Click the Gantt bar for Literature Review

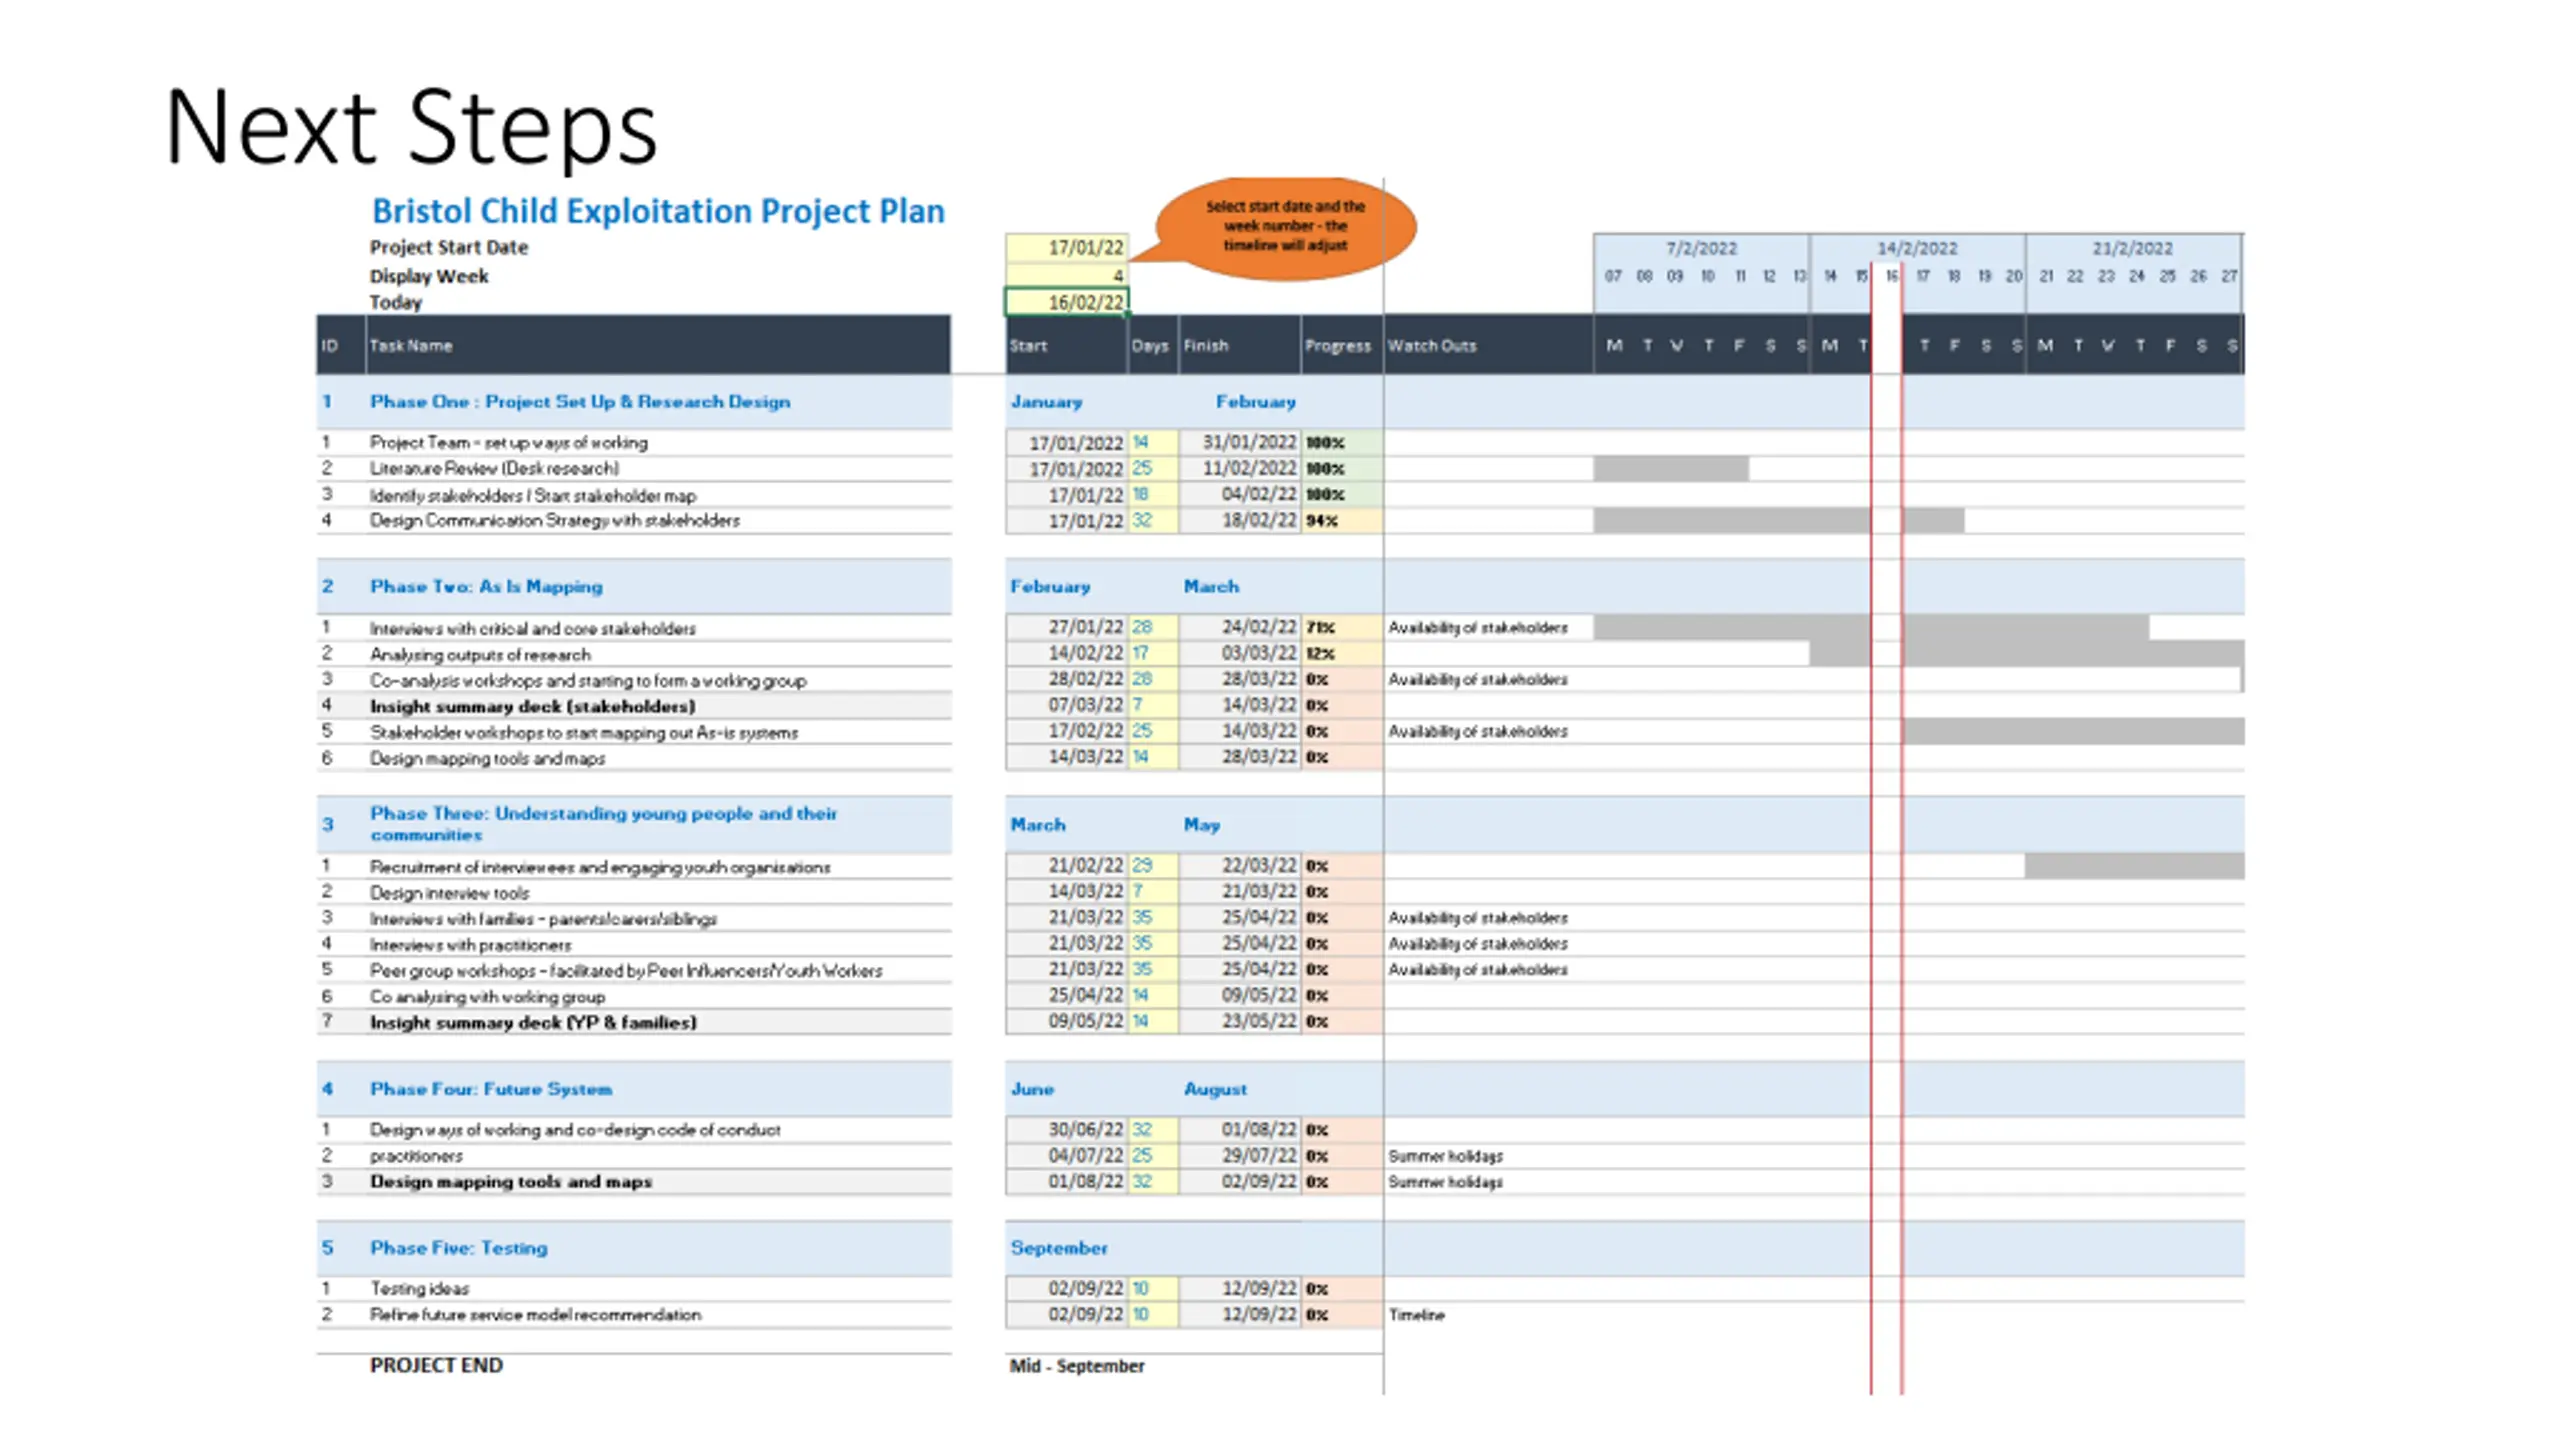[1671, 468]
